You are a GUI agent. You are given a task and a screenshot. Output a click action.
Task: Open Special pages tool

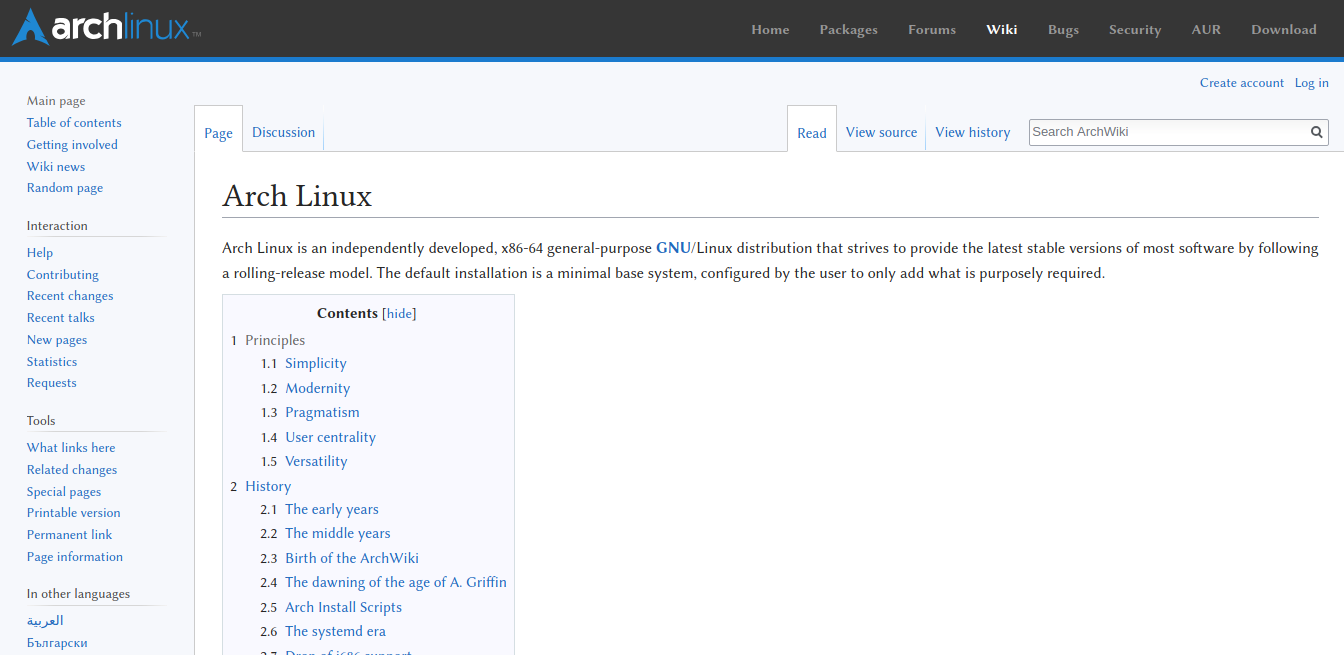coord(64,492)
